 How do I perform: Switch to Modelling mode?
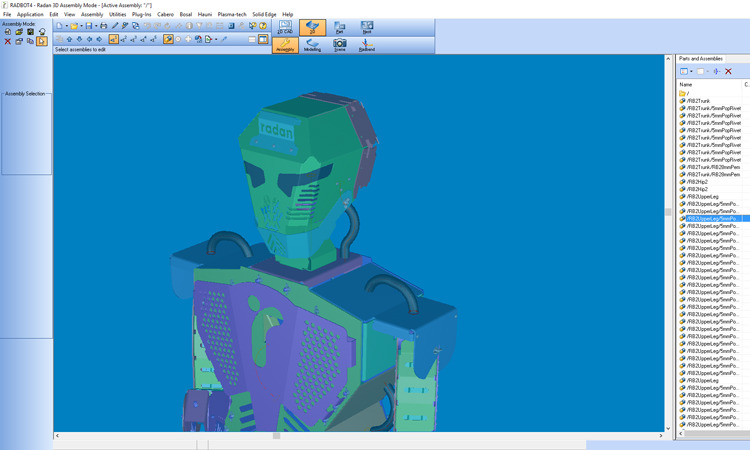click(x=312, y=45)
